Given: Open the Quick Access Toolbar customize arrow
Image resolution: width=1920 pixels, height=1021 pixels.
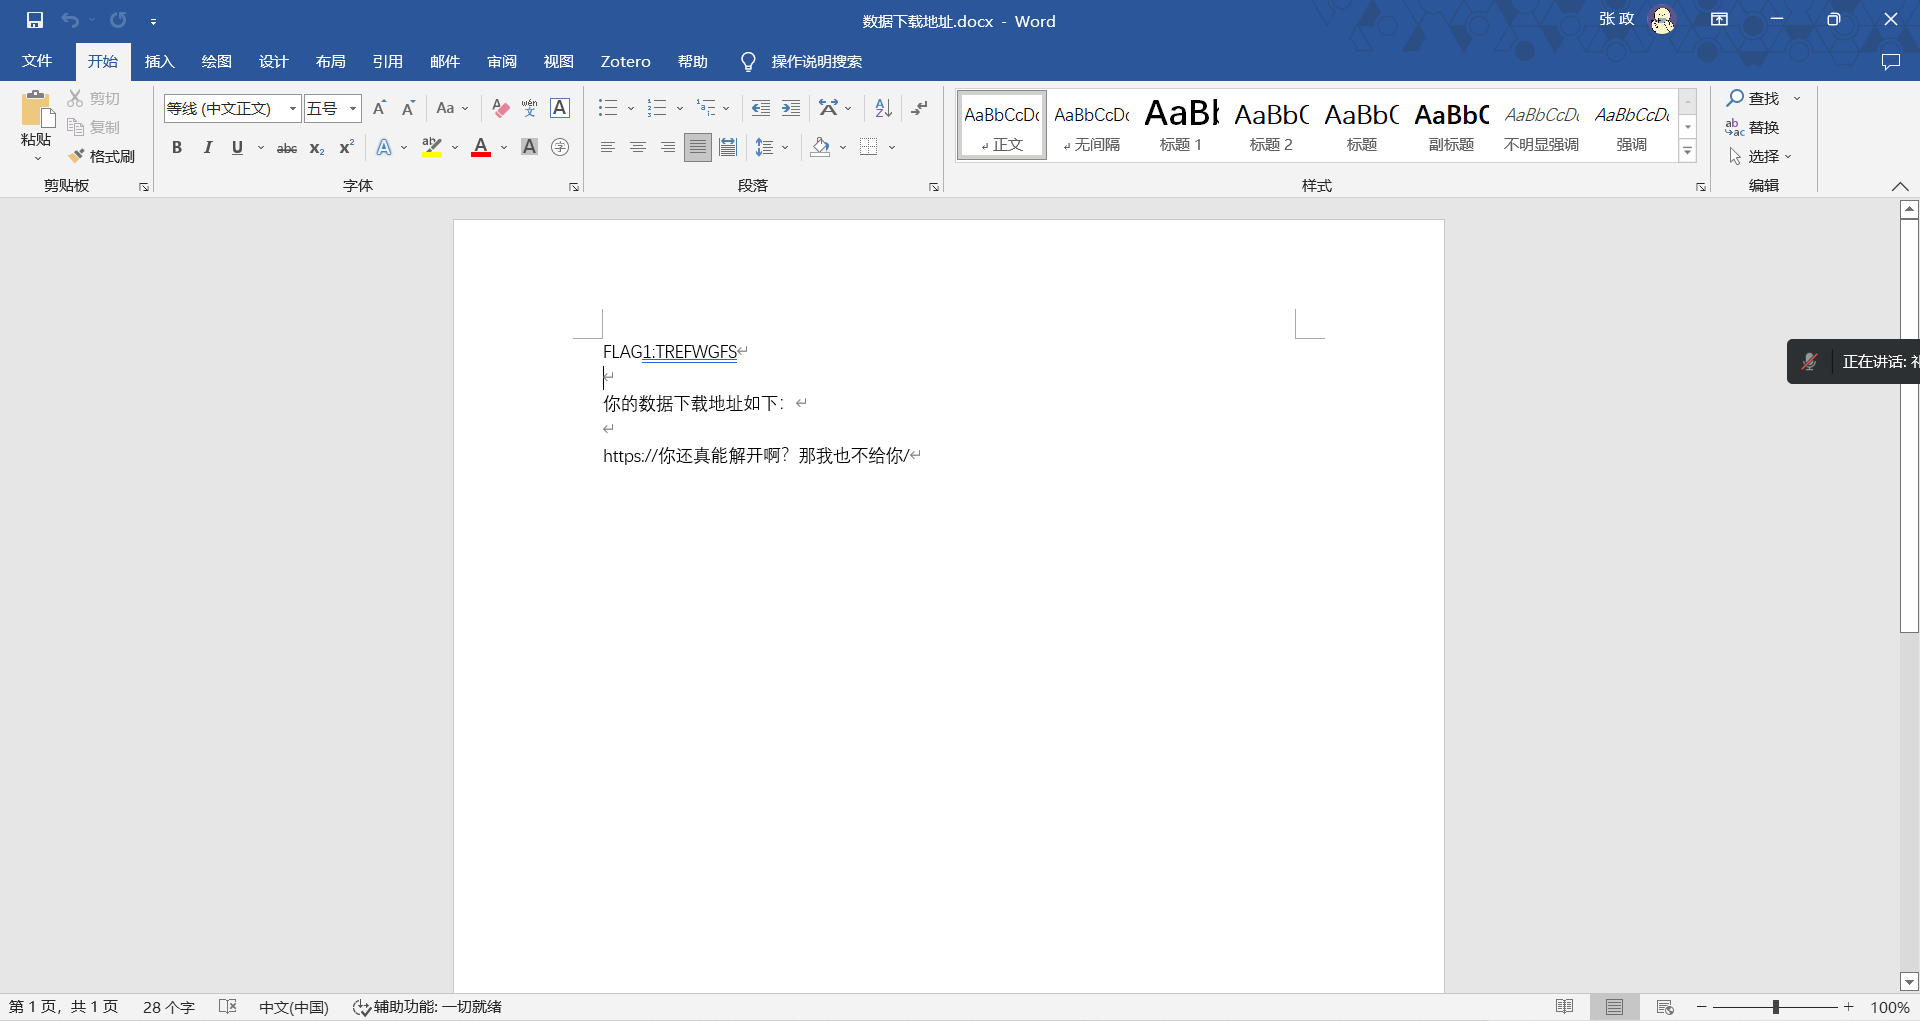Looking at the screenshot, I should [x=153, y=21].
